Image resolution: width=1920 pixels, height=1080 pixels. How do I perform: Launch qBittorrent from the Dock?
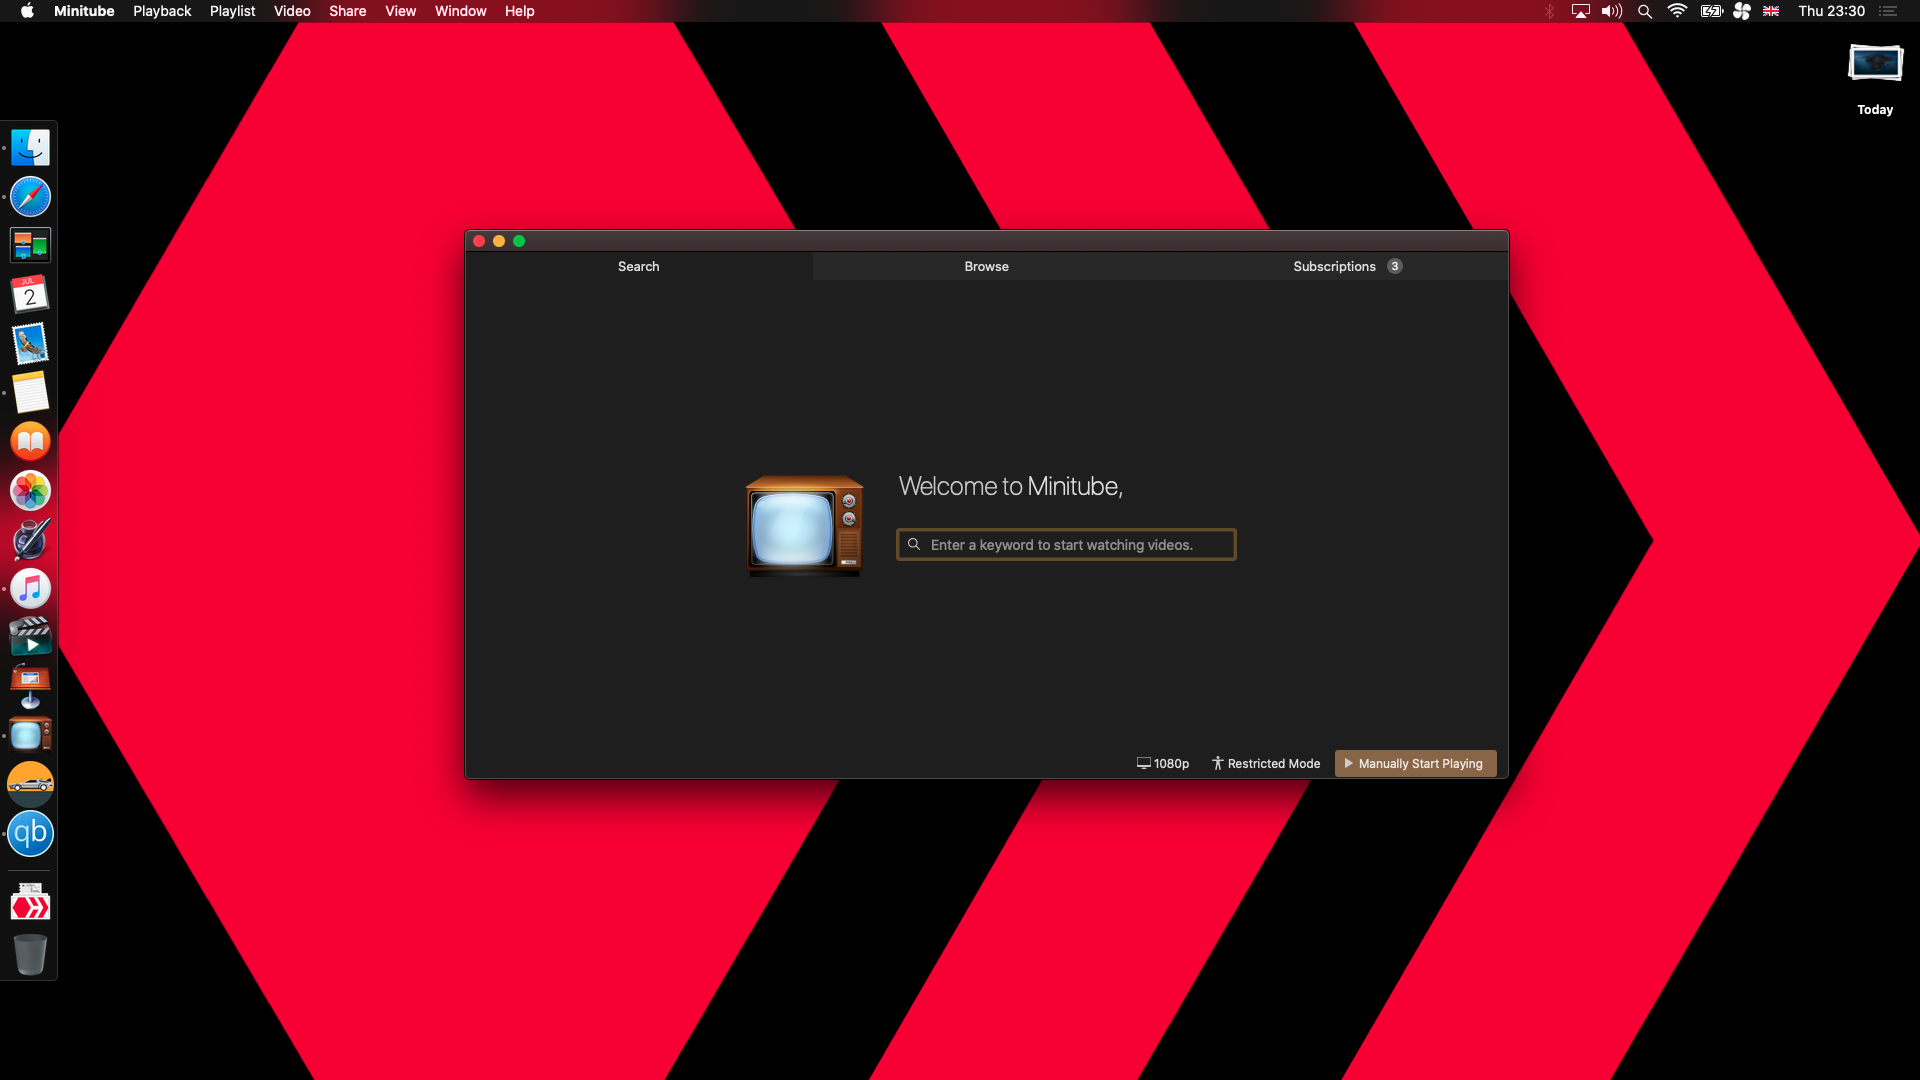(x=30, y=833)
